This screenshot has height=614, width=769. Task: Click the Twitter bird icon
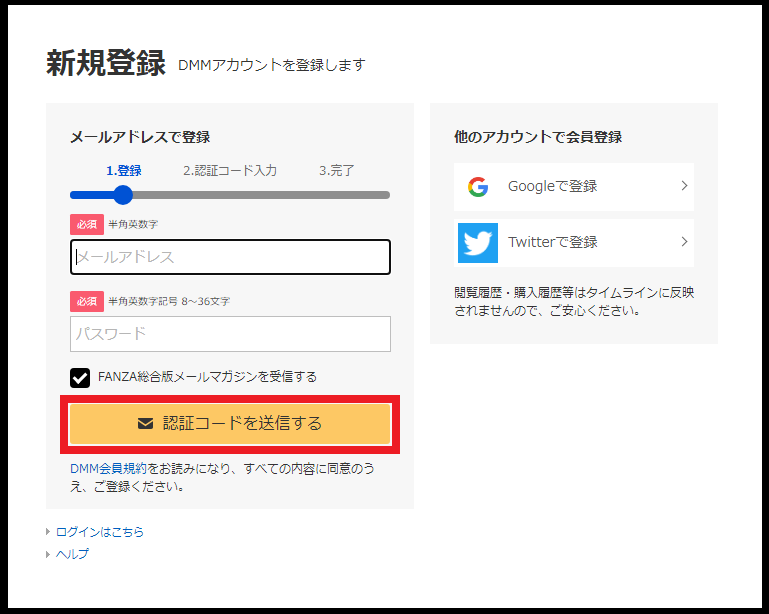coord(477,243)
